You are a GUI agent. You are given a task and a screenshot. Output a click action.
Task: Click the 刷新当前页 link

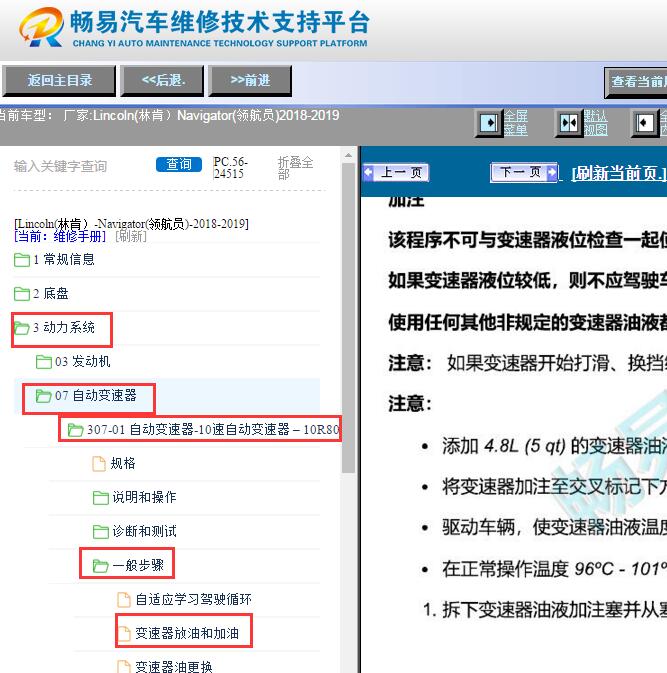[x=619, y=173]
